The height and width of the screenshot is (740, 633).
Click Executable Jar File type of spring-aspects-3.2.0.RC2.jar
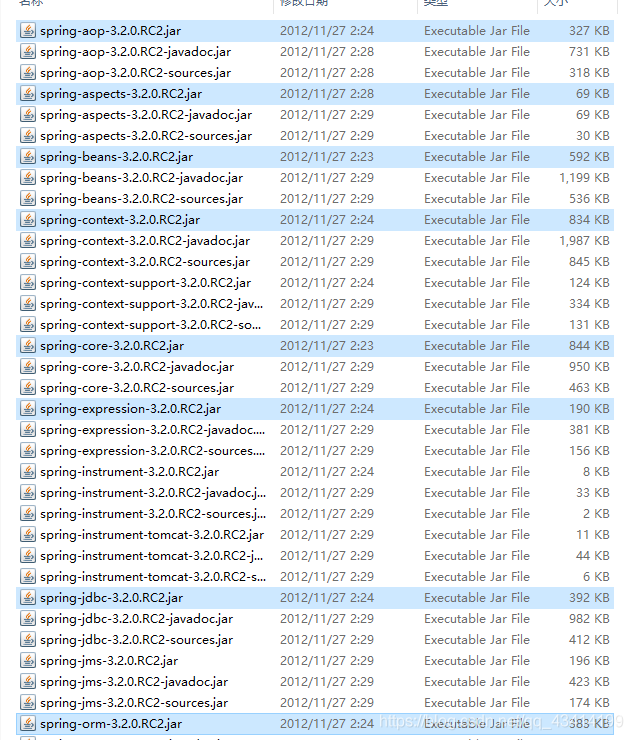(477, 94)
